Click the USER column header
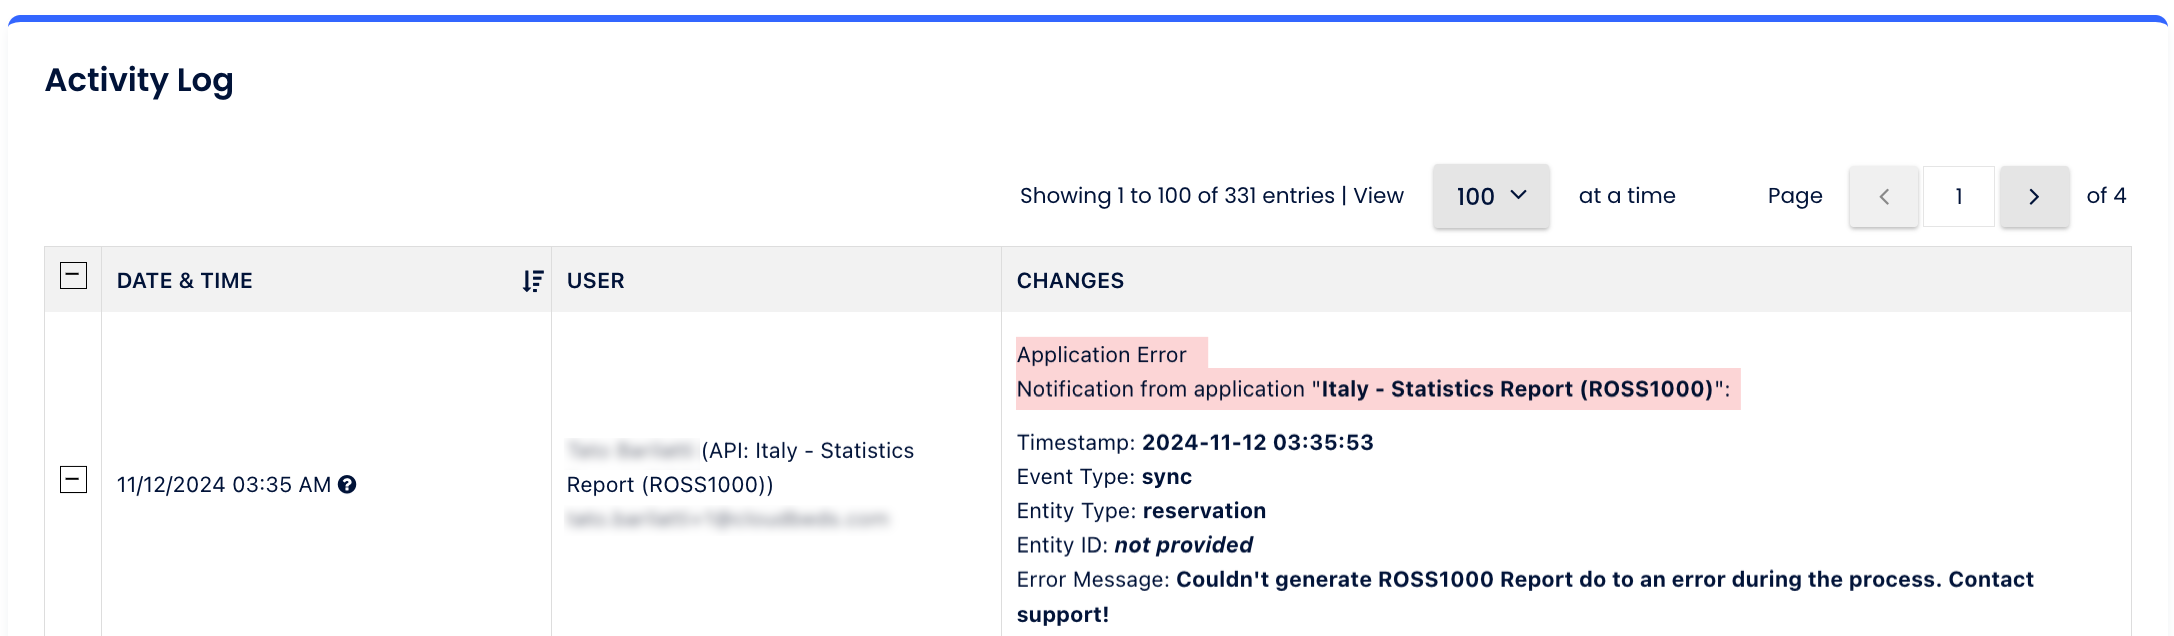The image size is (2174, 636). coord(596,281)
